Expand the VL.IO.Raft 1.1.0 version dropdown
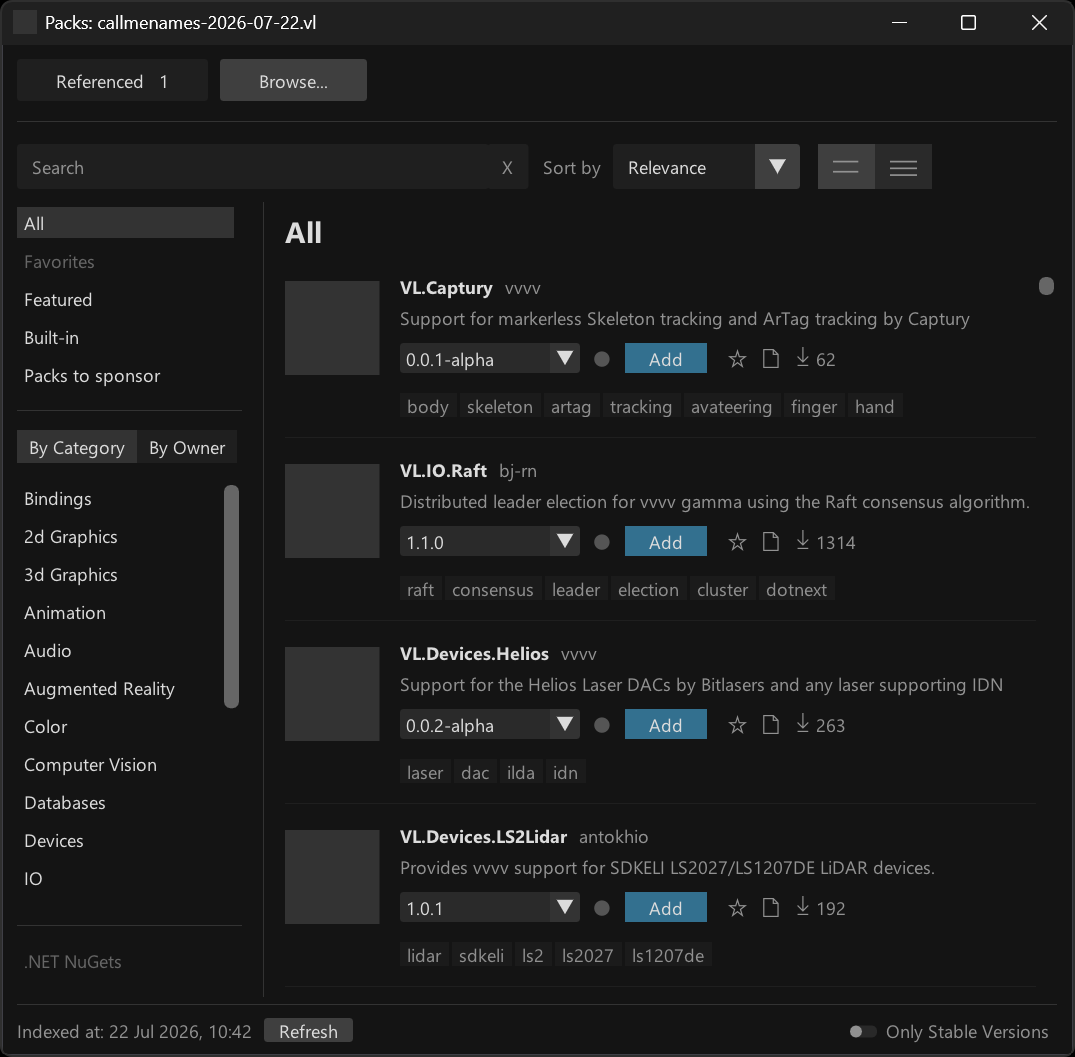The width and height of the screenshot is (1075, 1057). 490,542
